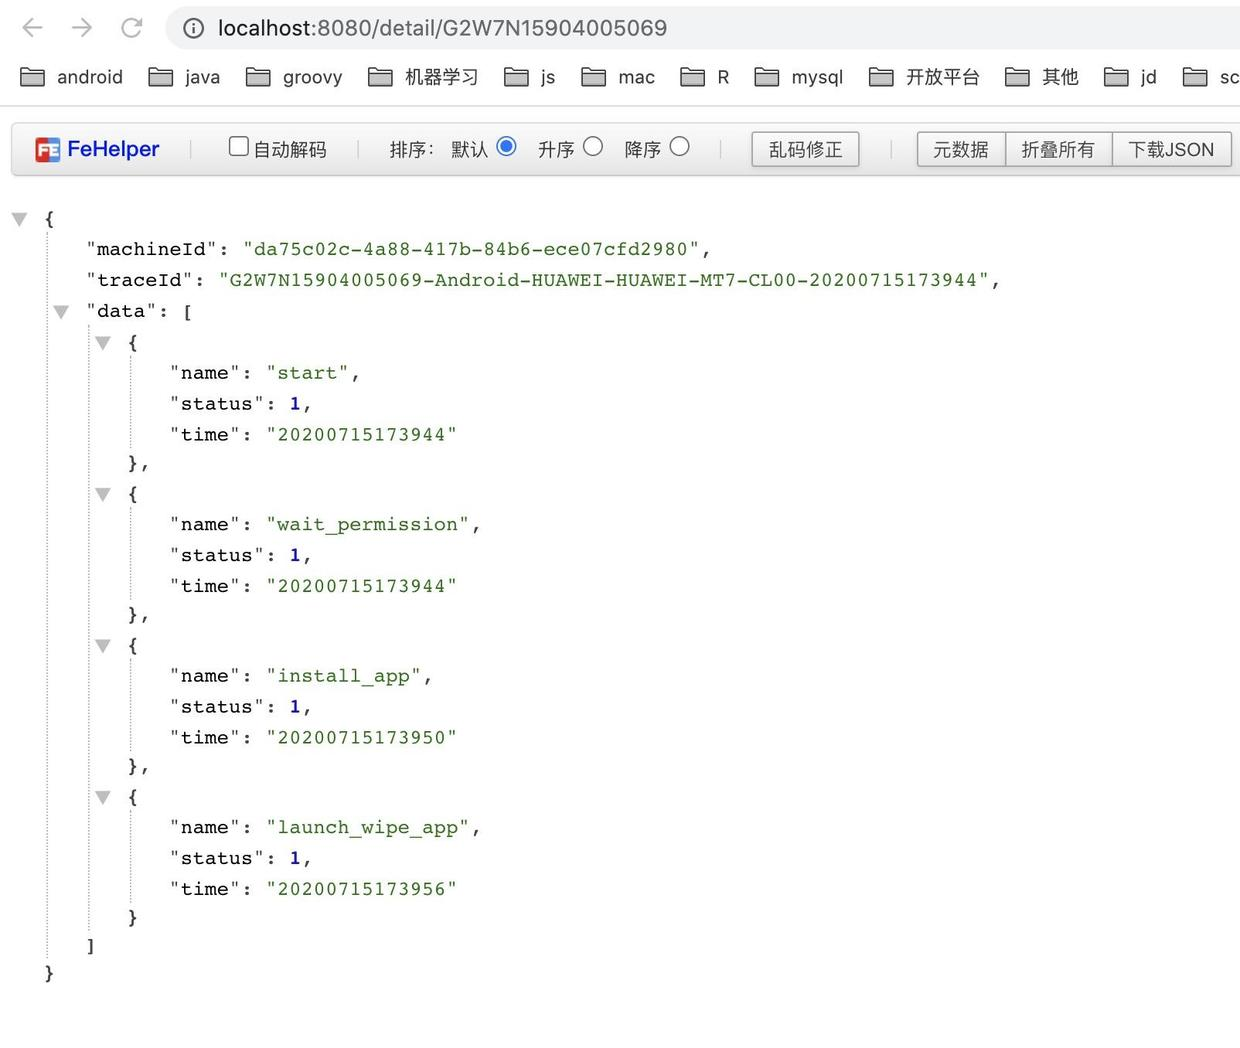Image resolution: width=1240 pixels, height=1048 pixels.
Task: Click the 下载JSON button
Action: pyautogui.click(x=1171, y=150)
